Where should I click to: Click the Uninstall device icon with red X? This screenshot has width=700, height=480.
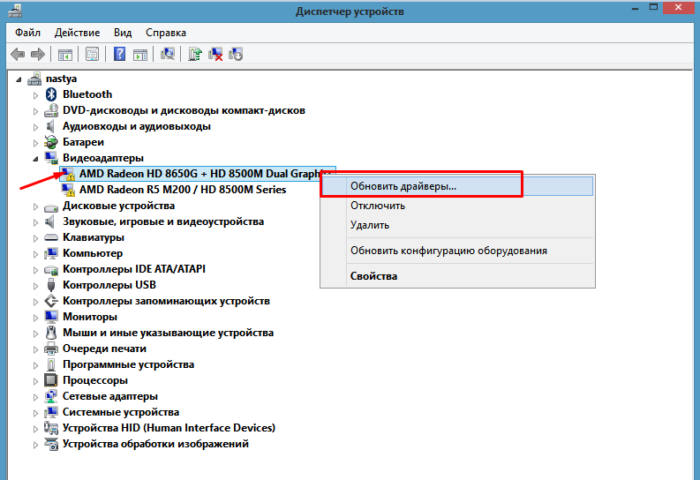tap(215, 53)
